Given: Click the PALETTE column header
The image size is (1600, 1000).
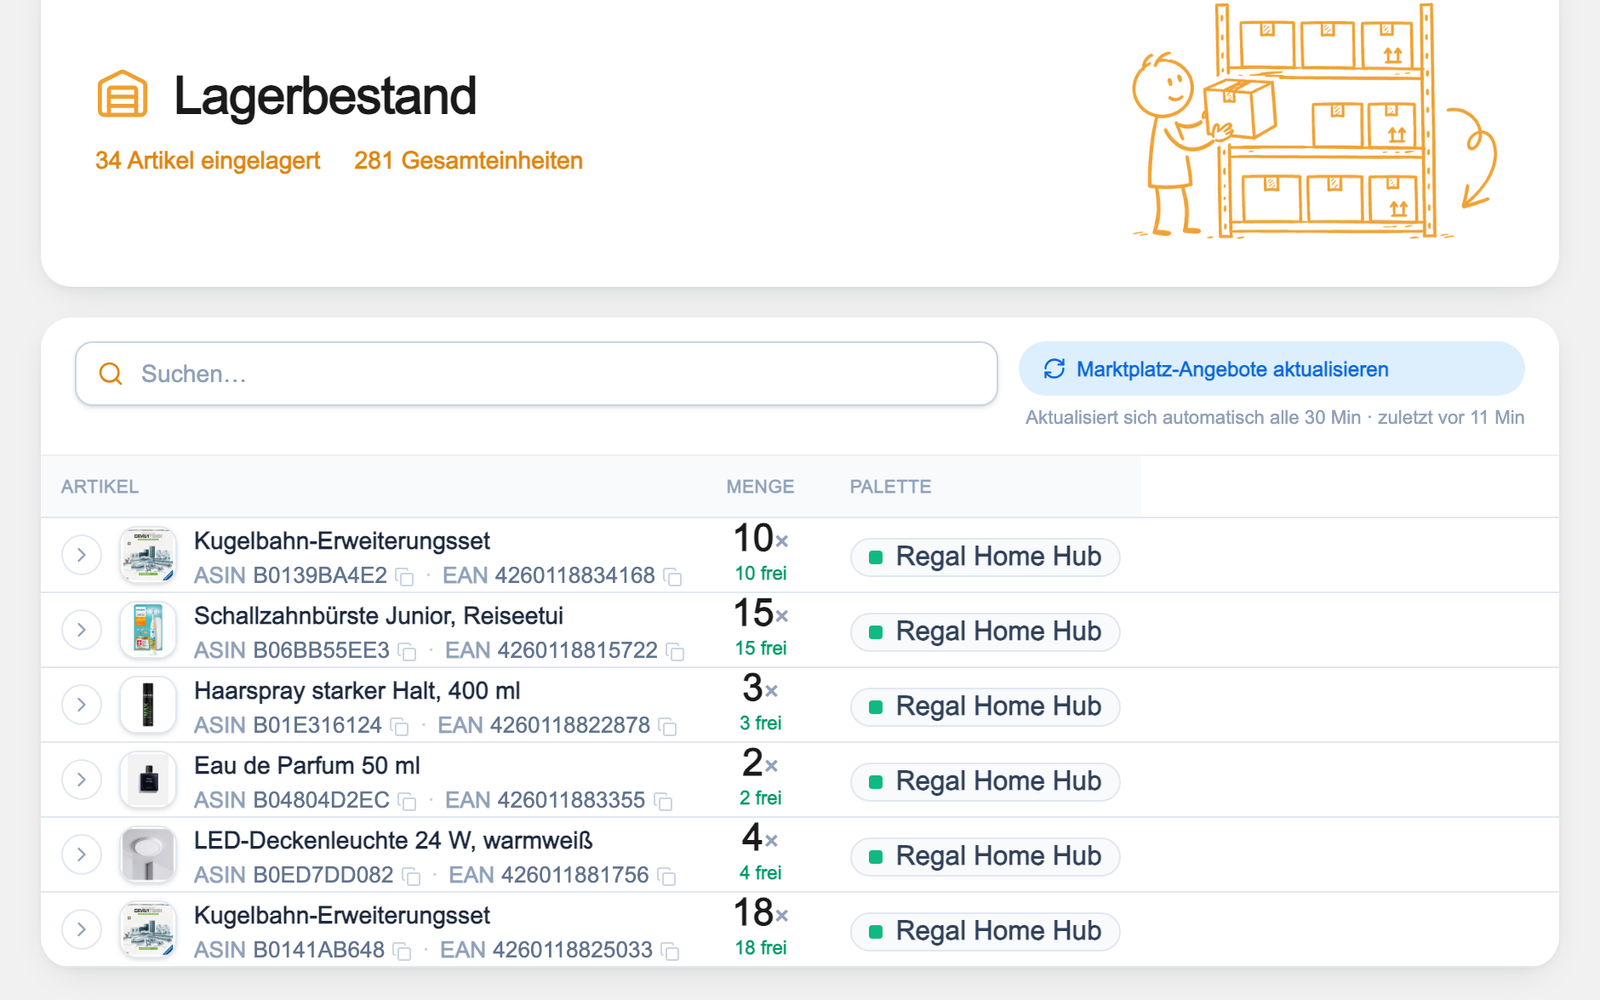Looking at the screenshot, I should pos(890,487).
